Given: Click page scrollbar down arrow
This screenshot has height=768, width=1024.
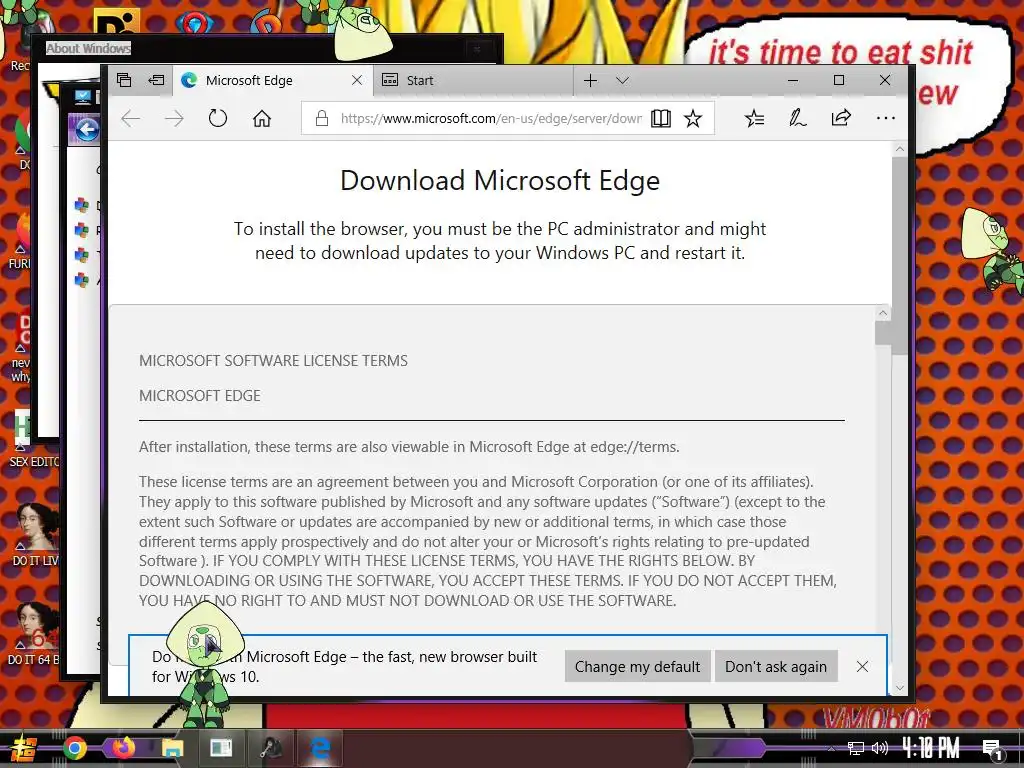Looking at the screenshot, I should click(900, 687).
